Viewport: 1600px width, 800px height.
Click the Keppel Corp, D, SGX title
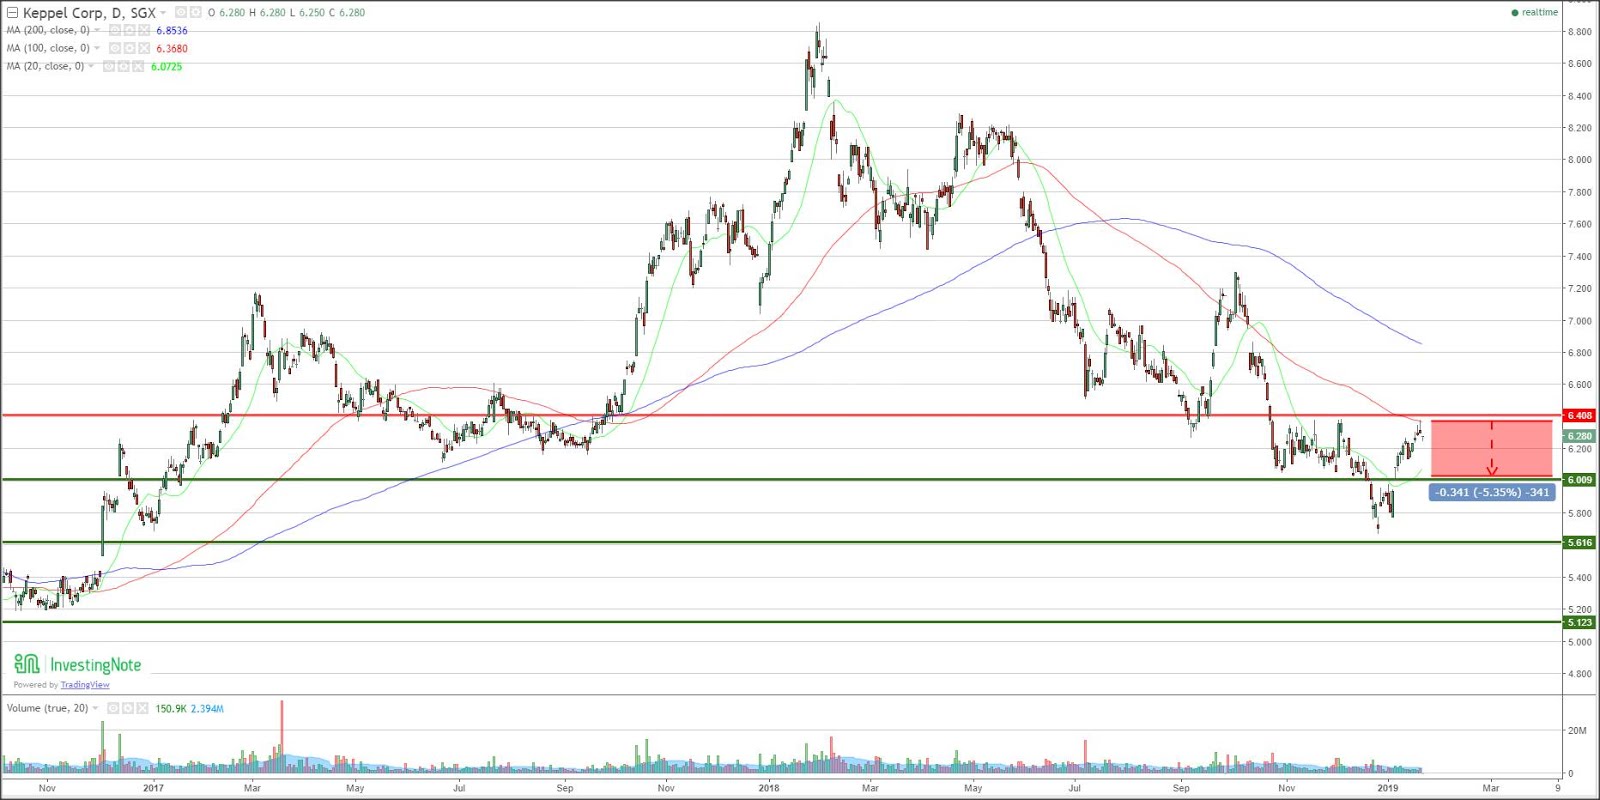[x=89, y=13]
